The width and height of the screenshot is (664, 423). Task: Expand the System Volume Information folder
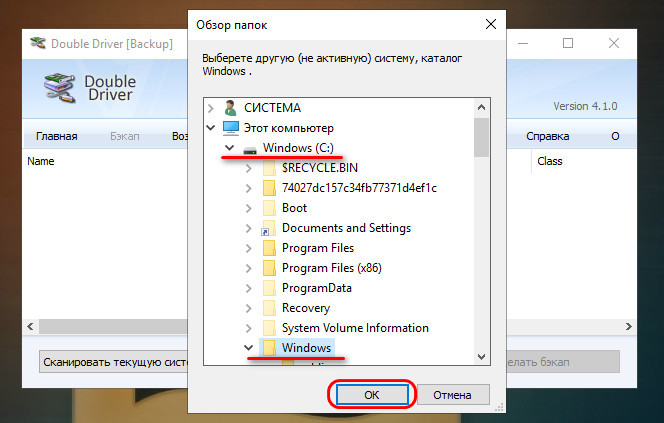pos(249,328)
